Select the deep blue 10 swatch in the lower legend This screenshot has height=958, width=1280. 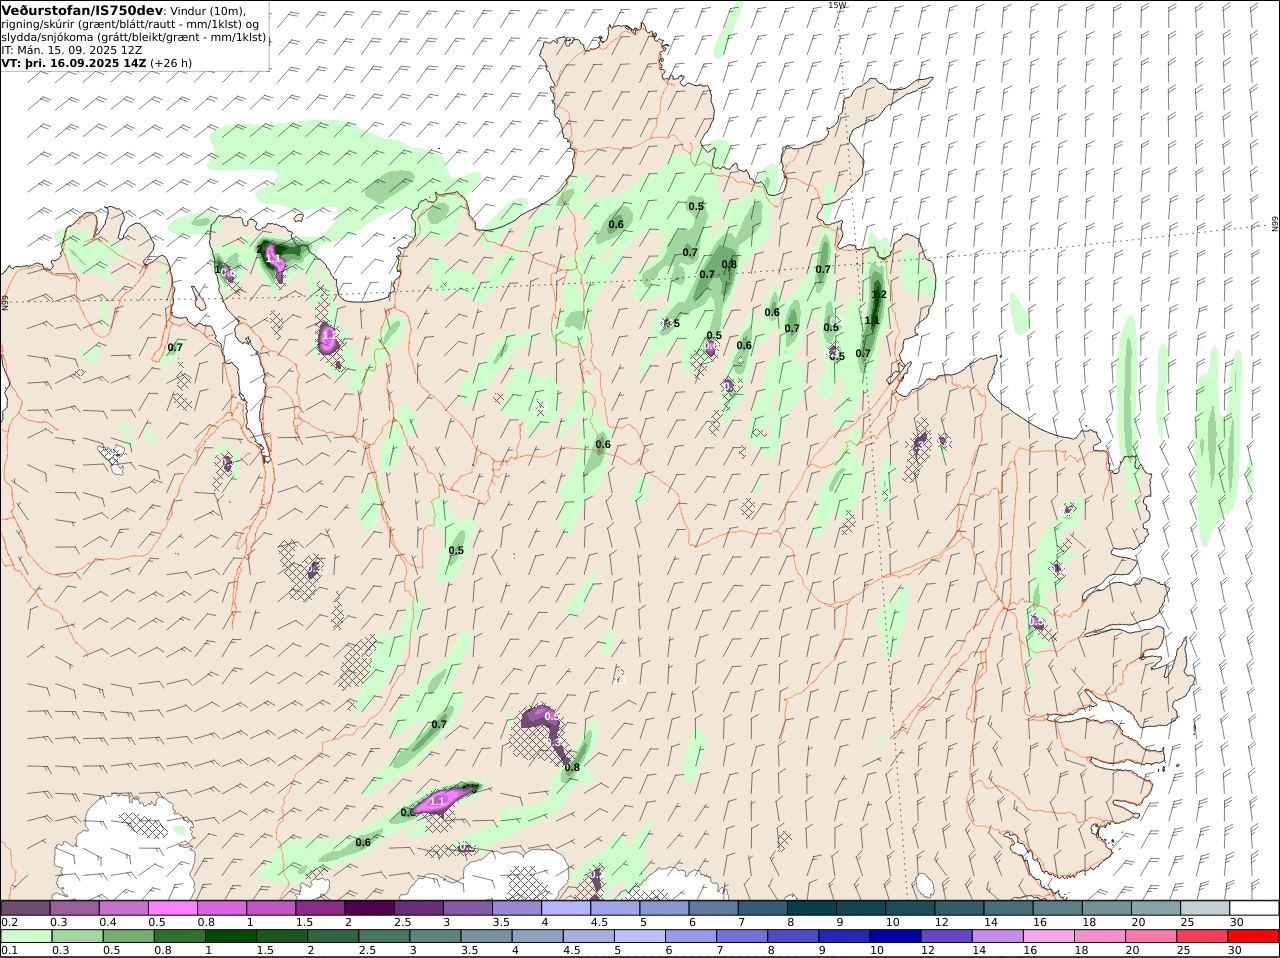(894, 936)
